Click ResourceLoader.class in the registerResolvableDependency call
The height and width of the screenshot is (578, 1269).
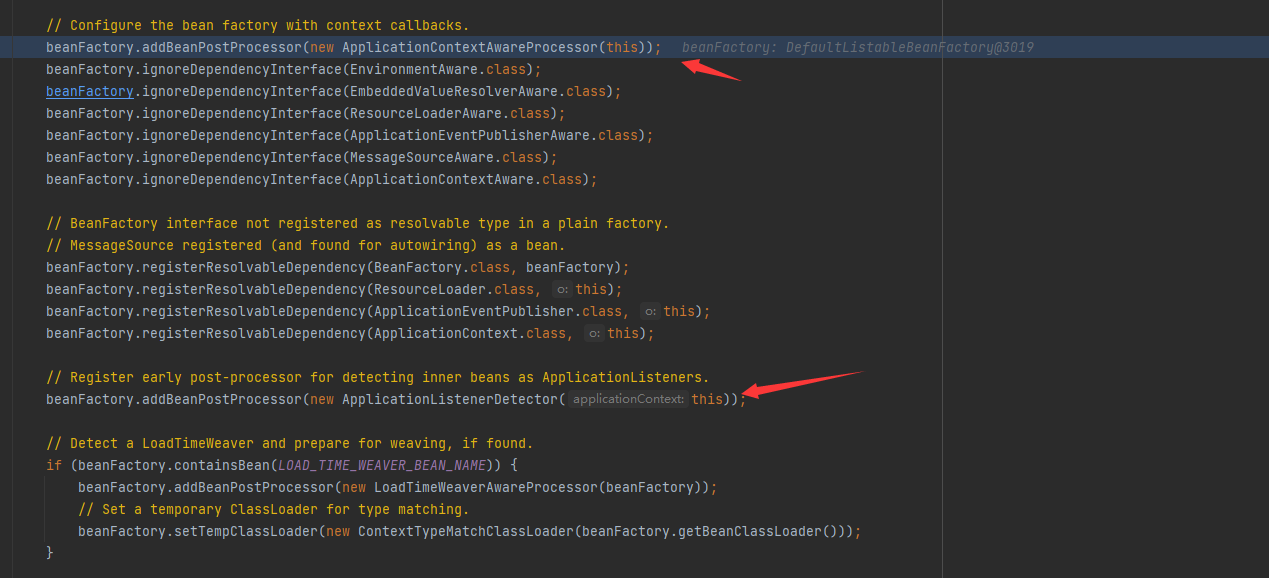click(x=454, y=289)
